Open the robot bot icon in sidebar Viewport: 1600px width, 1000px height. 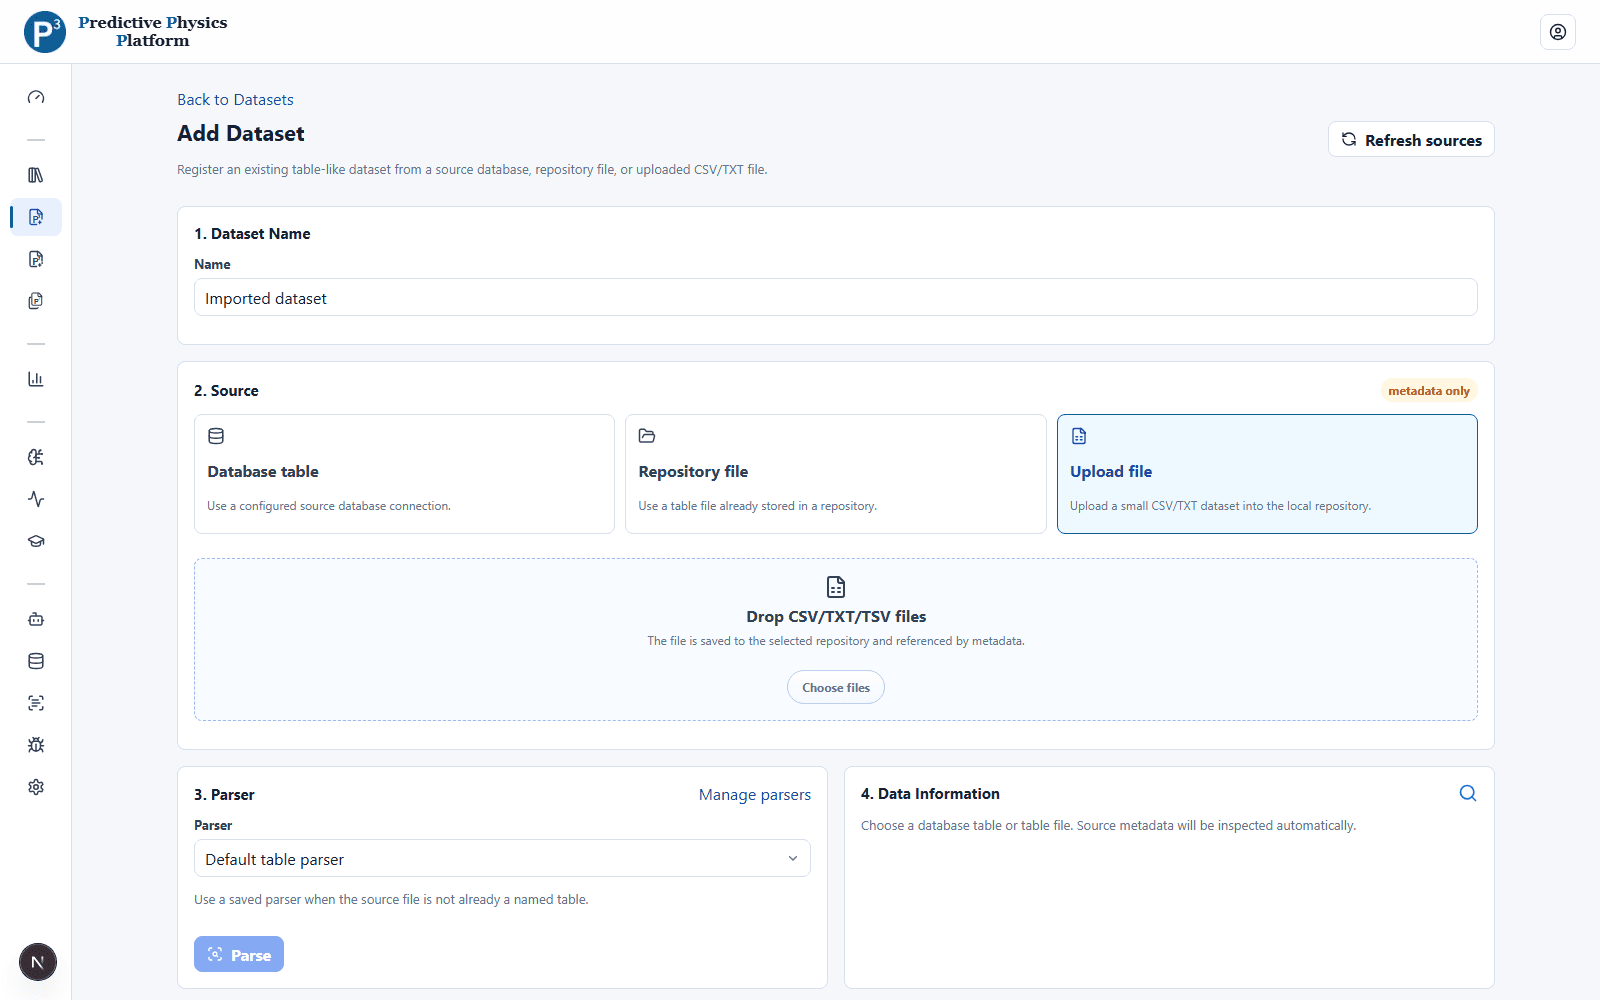[36, 619]
